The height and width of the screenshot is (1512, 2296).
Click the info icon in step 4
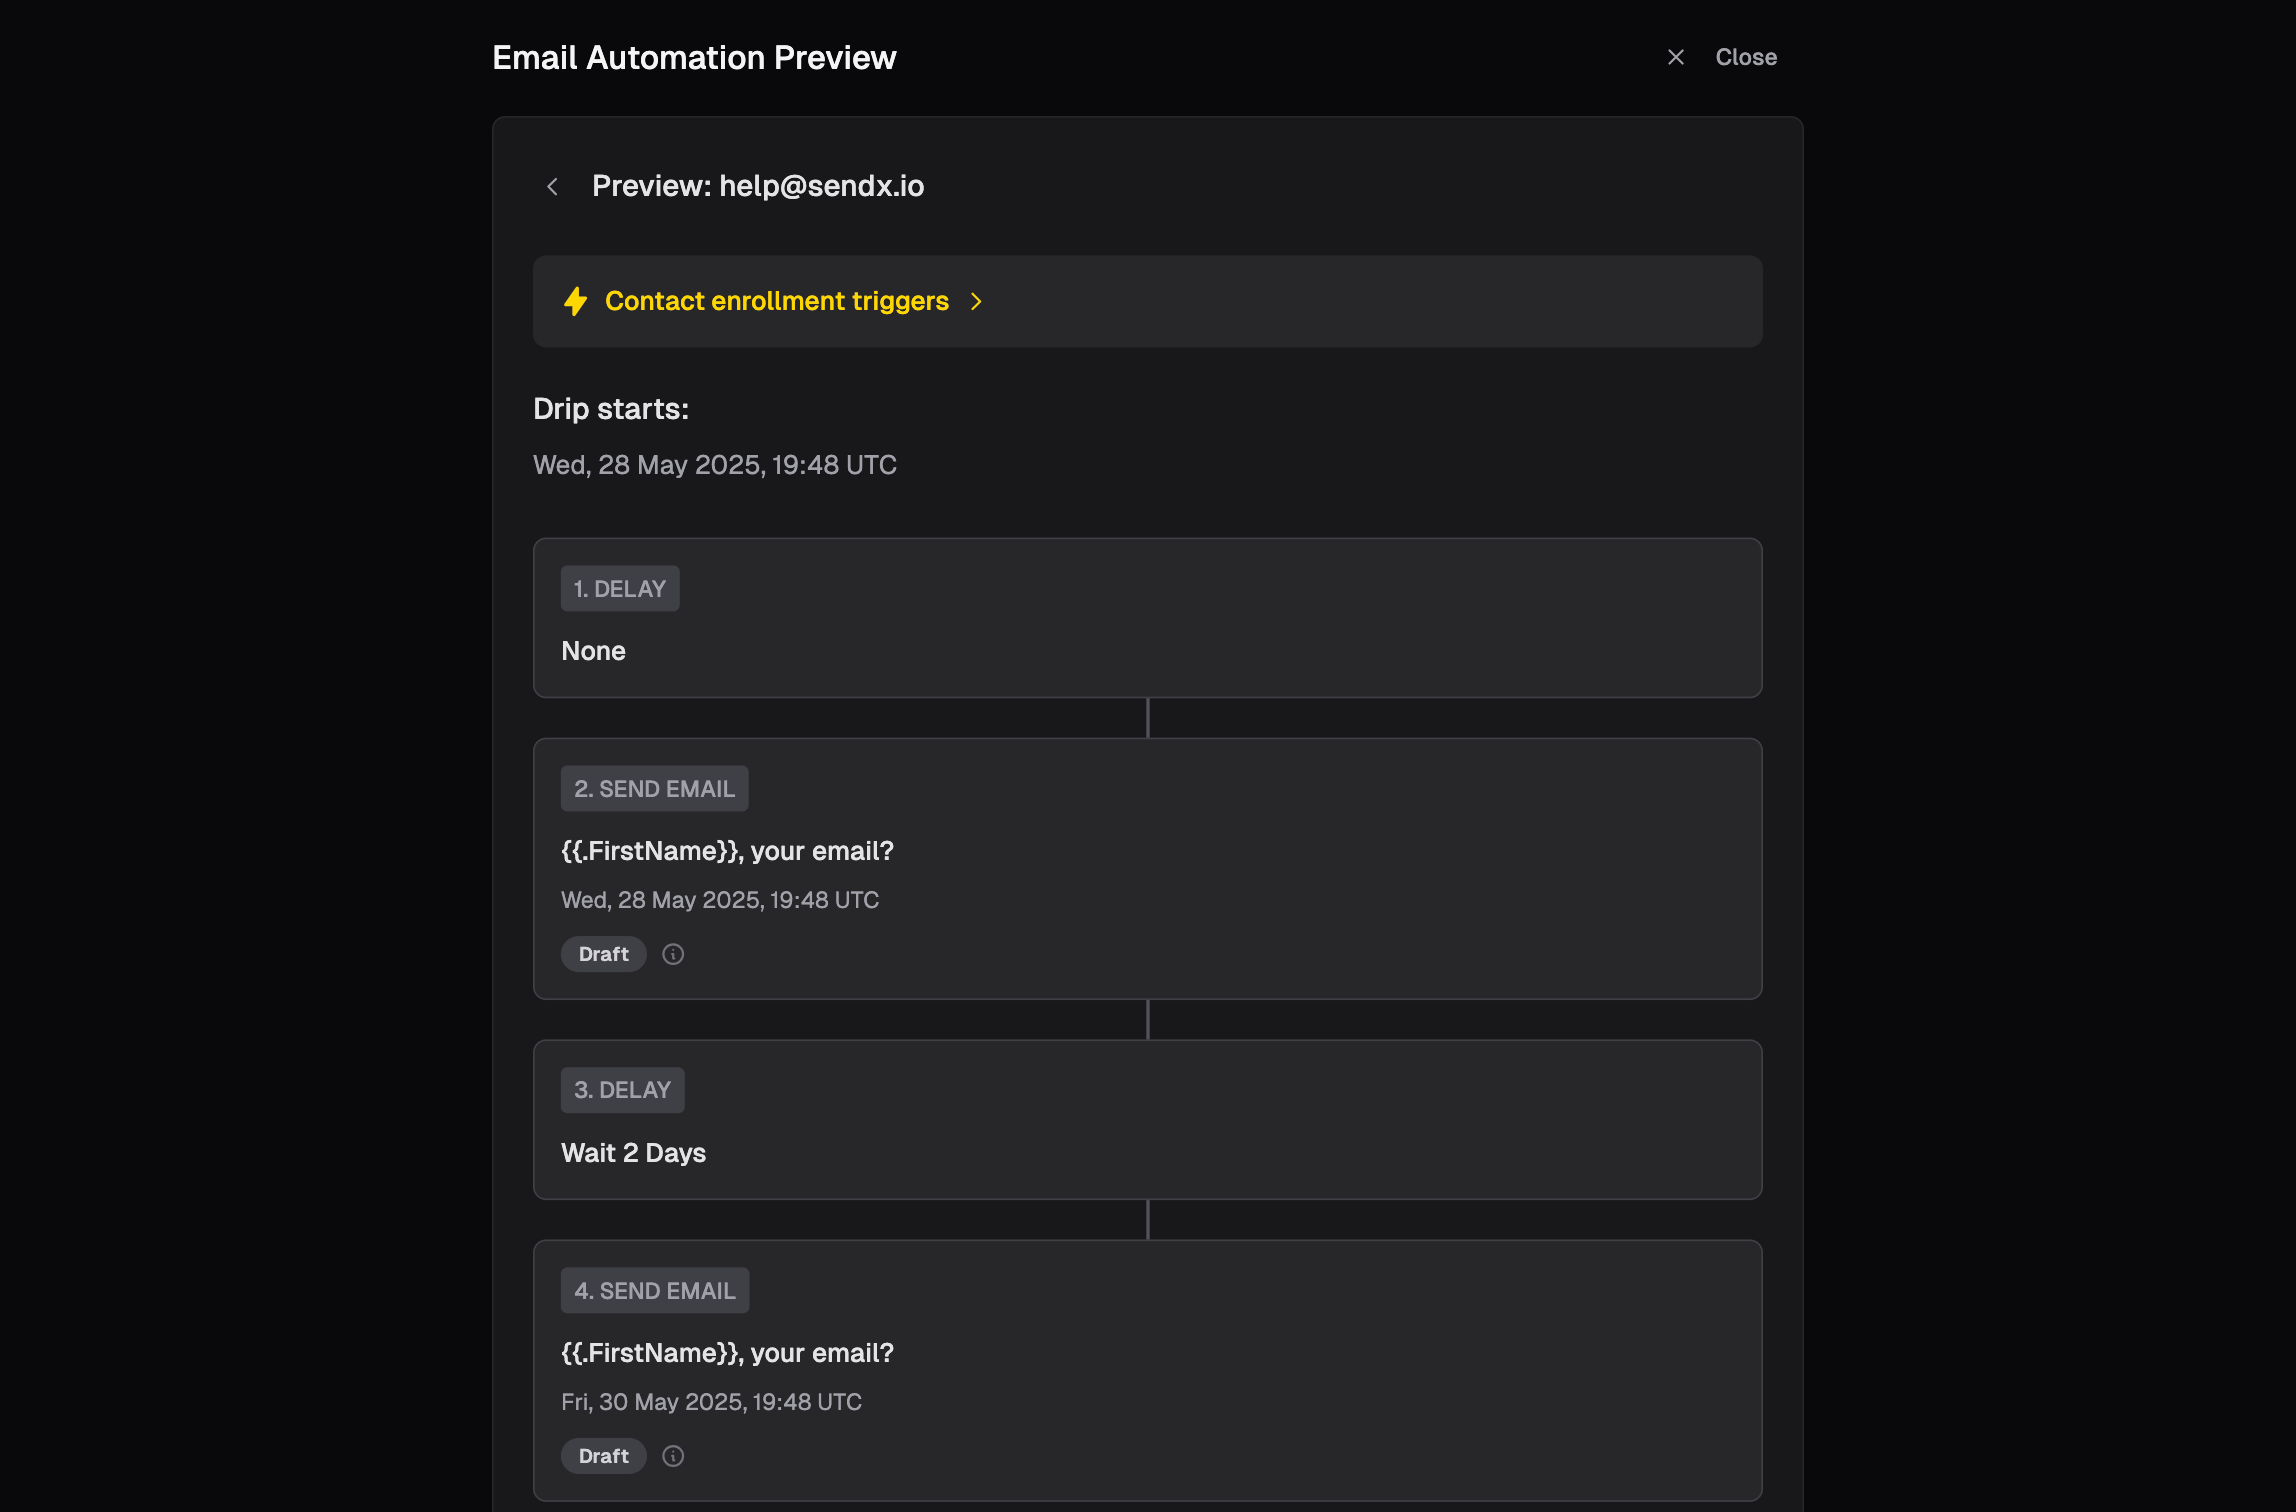(673, 1456)
